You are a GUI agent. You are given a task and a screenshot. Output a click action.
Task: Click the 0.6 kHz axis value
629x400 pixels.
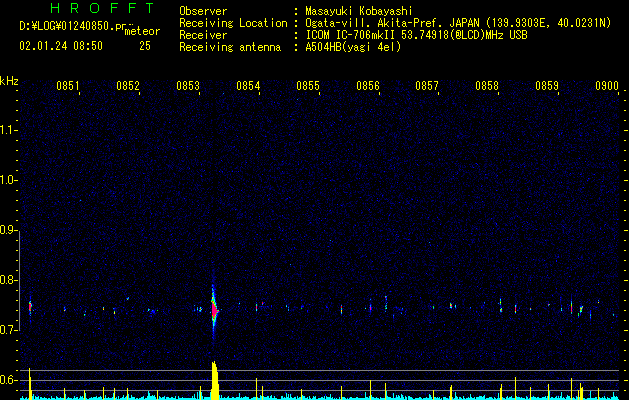(9, 380)
